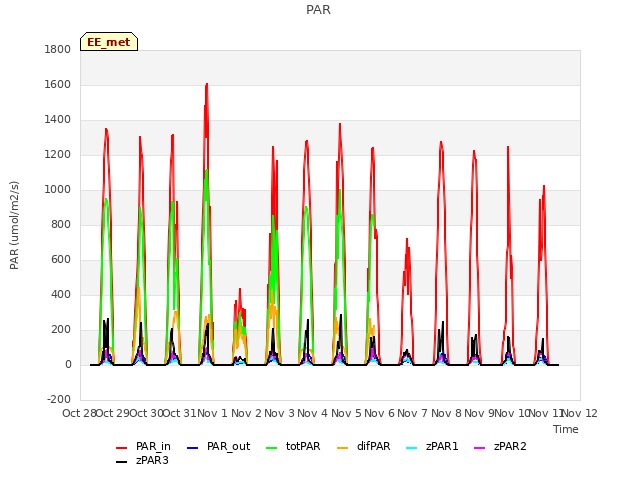This screenshot has height=480, width=640.
Task: Click the red PAR_in peak on Nov 7
Action: [x=407, y=239]
